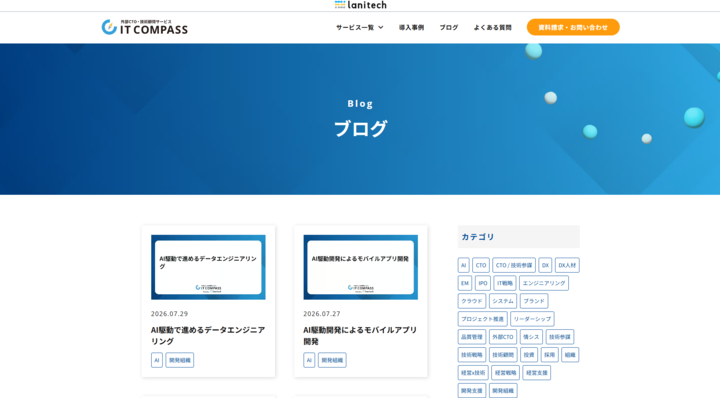Filter by the 投資 category tag
The height and width of the screenshot is (398, 720).
(529, 354)
